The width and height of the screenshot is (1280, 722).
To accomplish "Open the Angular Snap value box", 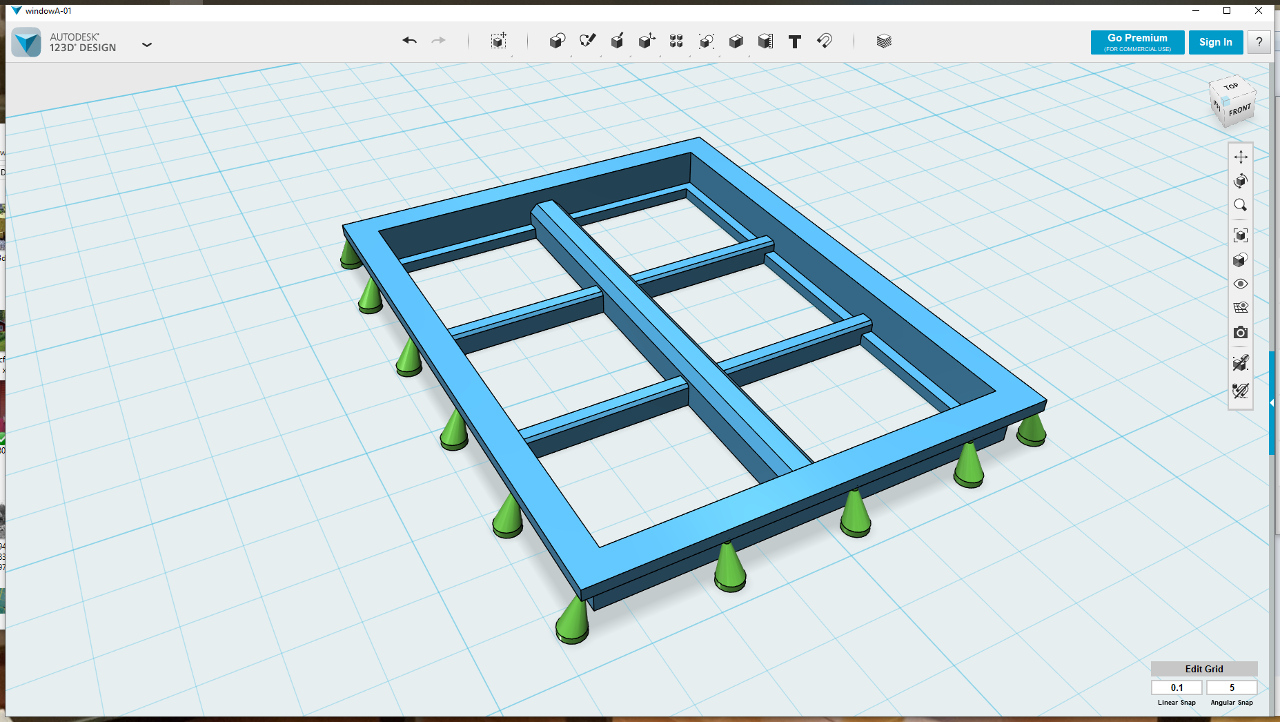I will point(1232,688).
